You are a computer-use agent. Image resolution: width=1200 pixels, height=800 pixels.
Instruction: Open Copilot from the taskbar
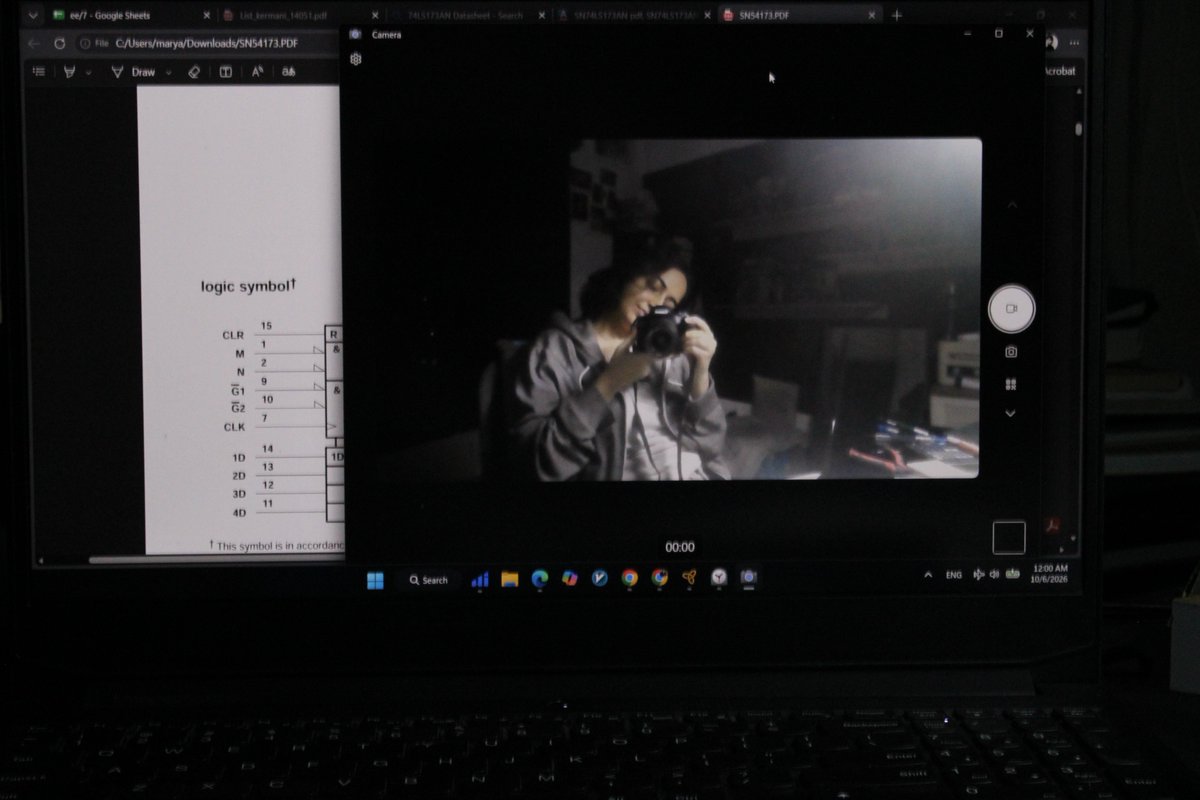coord(570,578)
